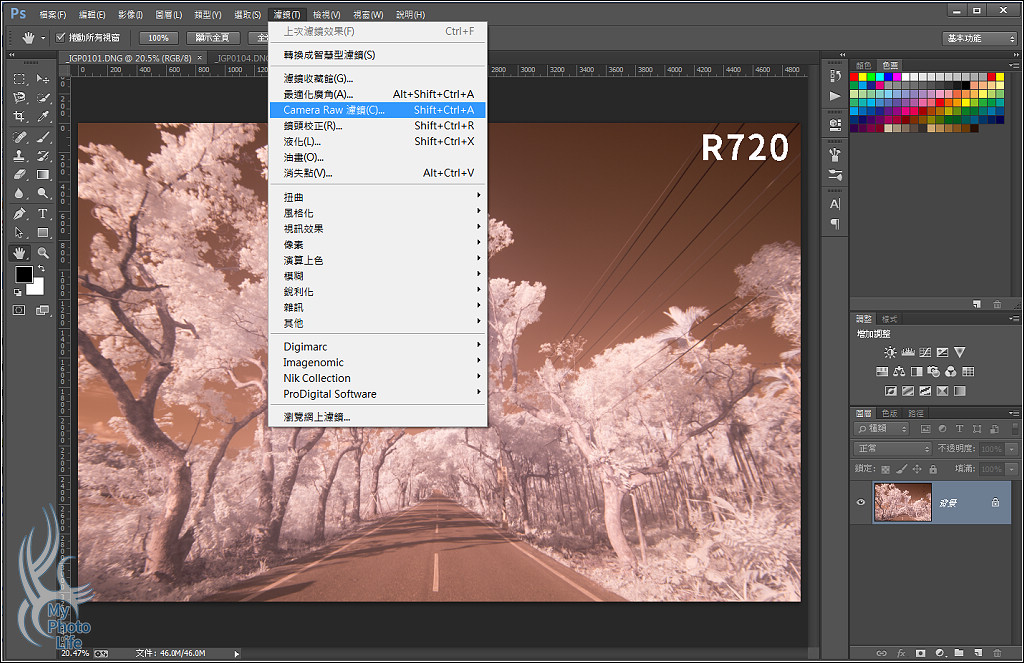
Task: Open the 基本功能 workspace dropdown
Action: [x=979, y=38]
